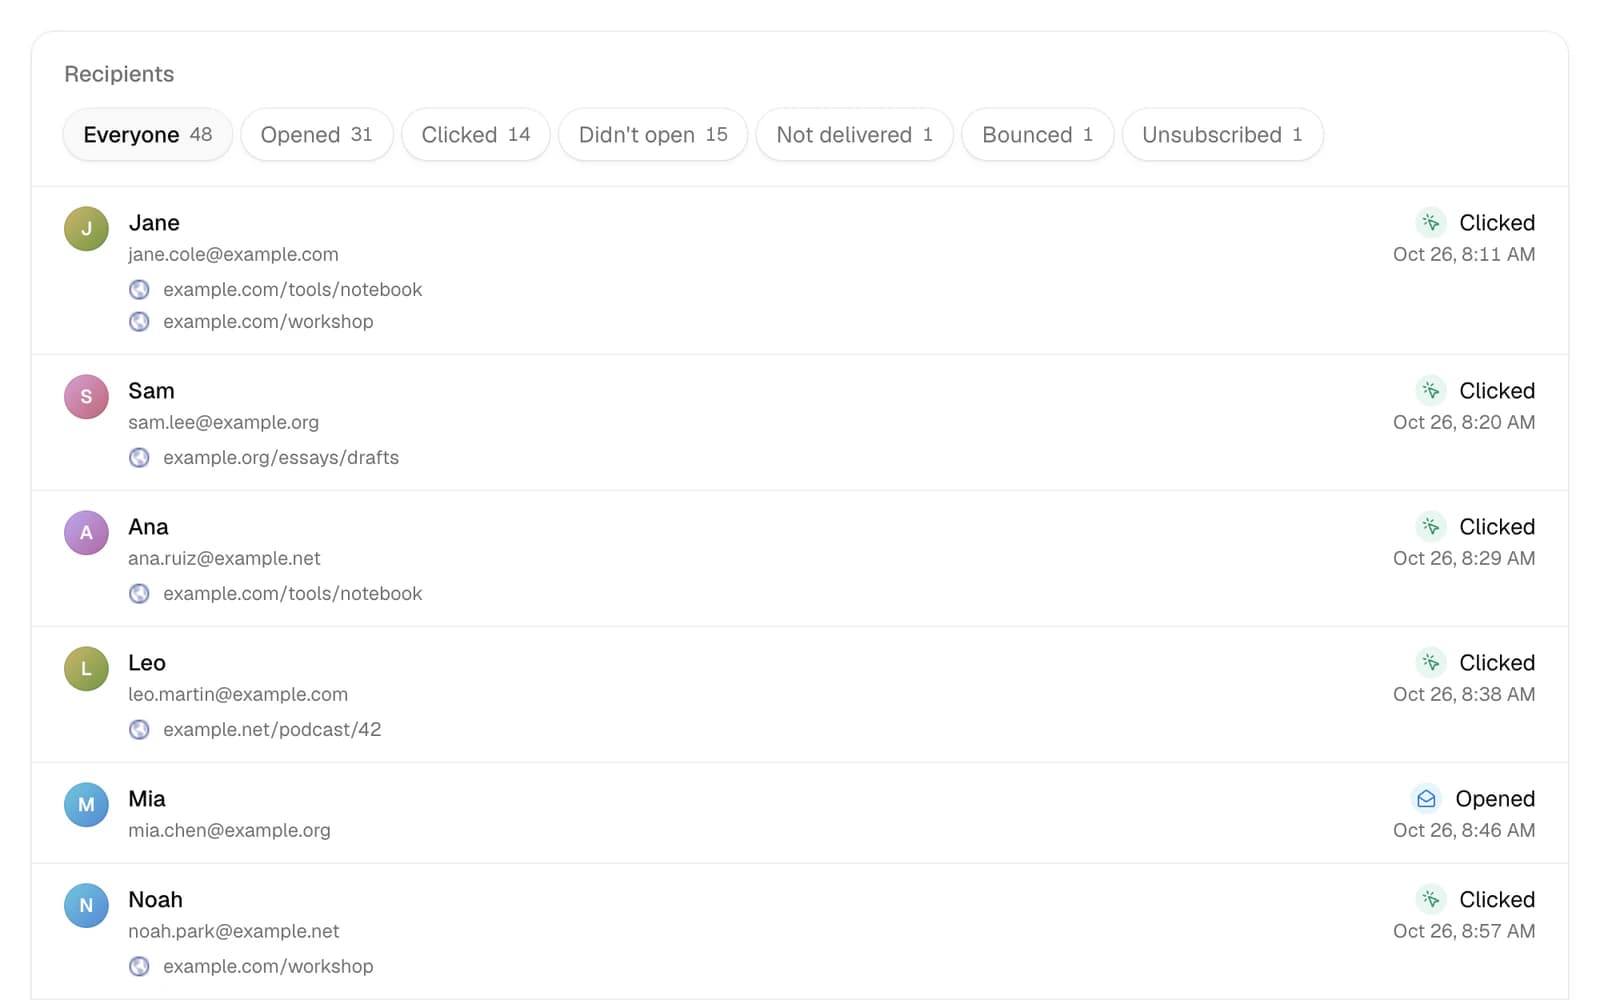Click the Clicked status icon in Jane's row
This screenshot has width=1600, height=1000.
(1431, 222)
